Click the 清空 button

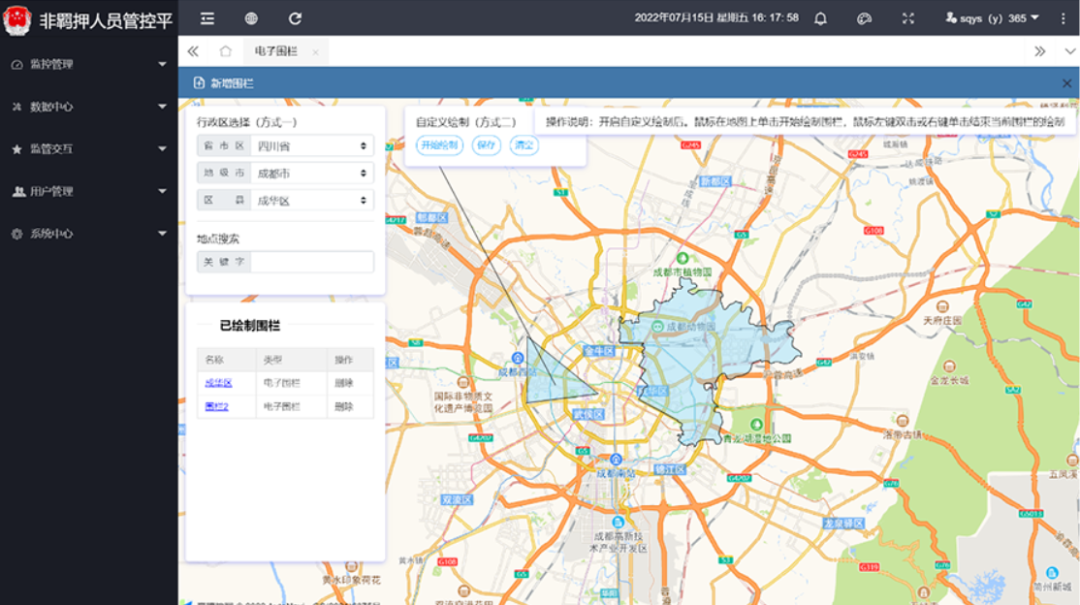[x=524, y=145]
